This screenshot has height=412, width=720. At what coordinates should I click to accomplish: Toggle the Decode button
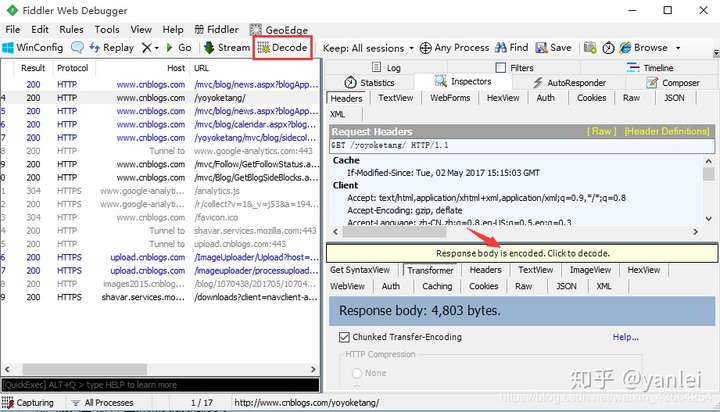click(x=282, y=48)
